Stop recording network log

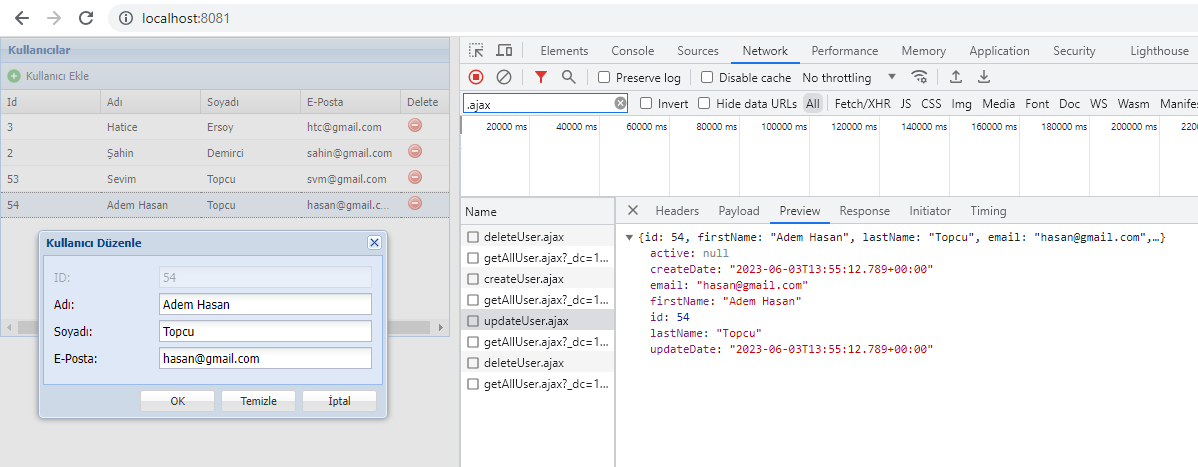[x=476, y=77]
